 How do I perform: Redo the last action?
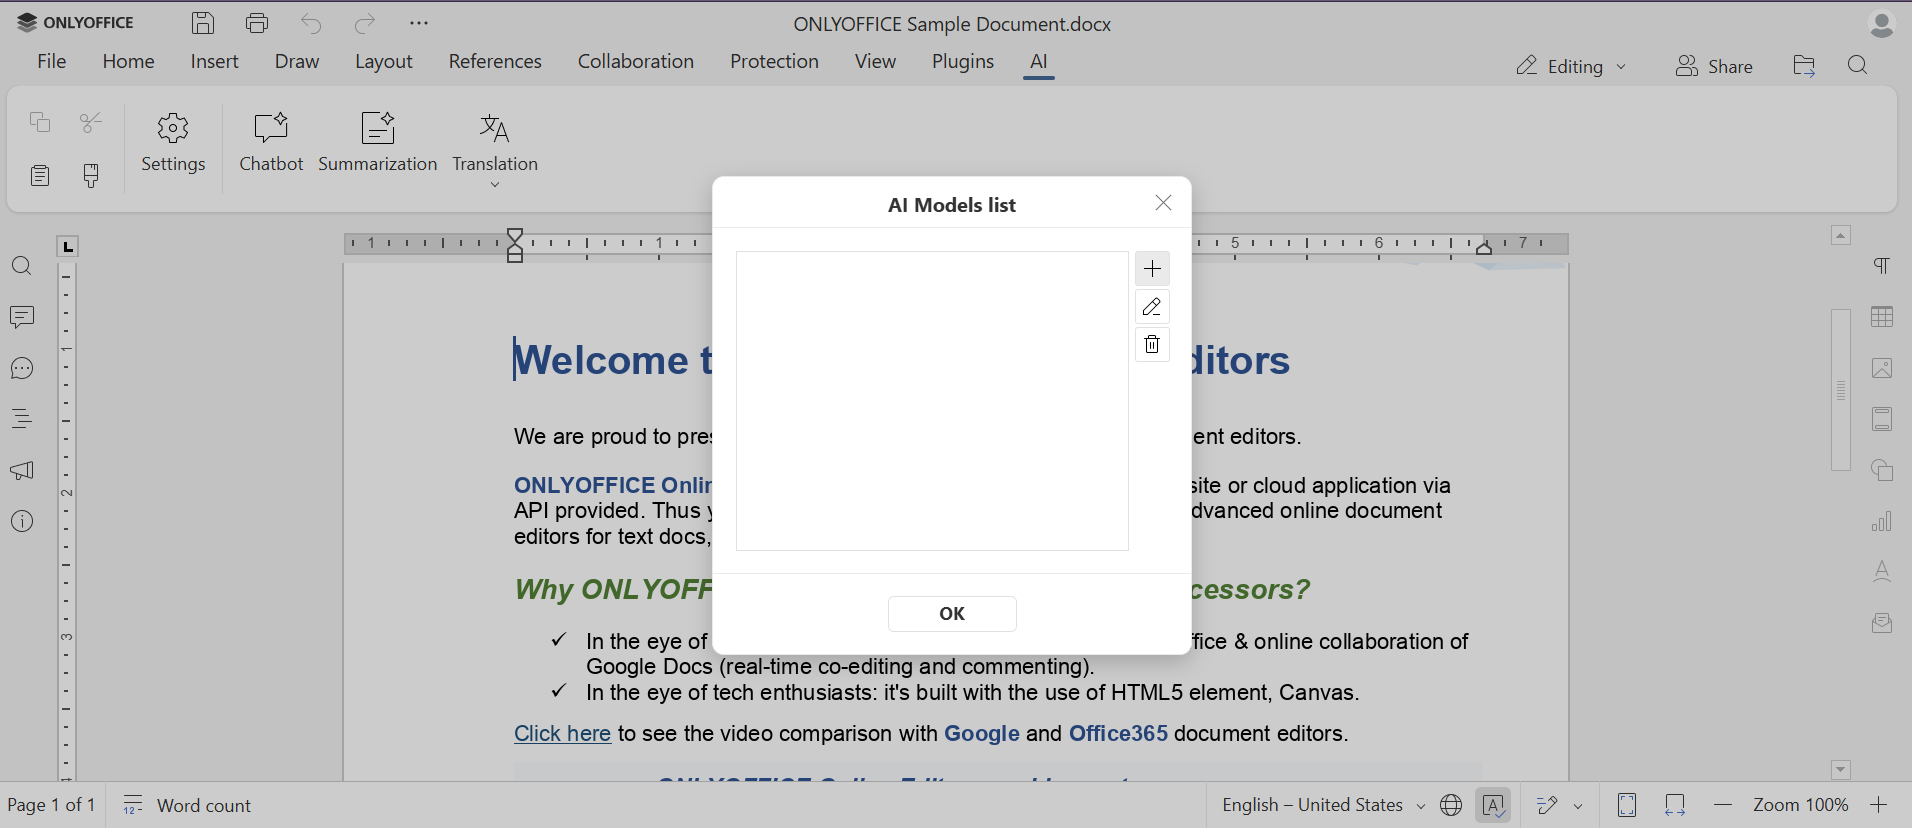(x=365, y=23)
